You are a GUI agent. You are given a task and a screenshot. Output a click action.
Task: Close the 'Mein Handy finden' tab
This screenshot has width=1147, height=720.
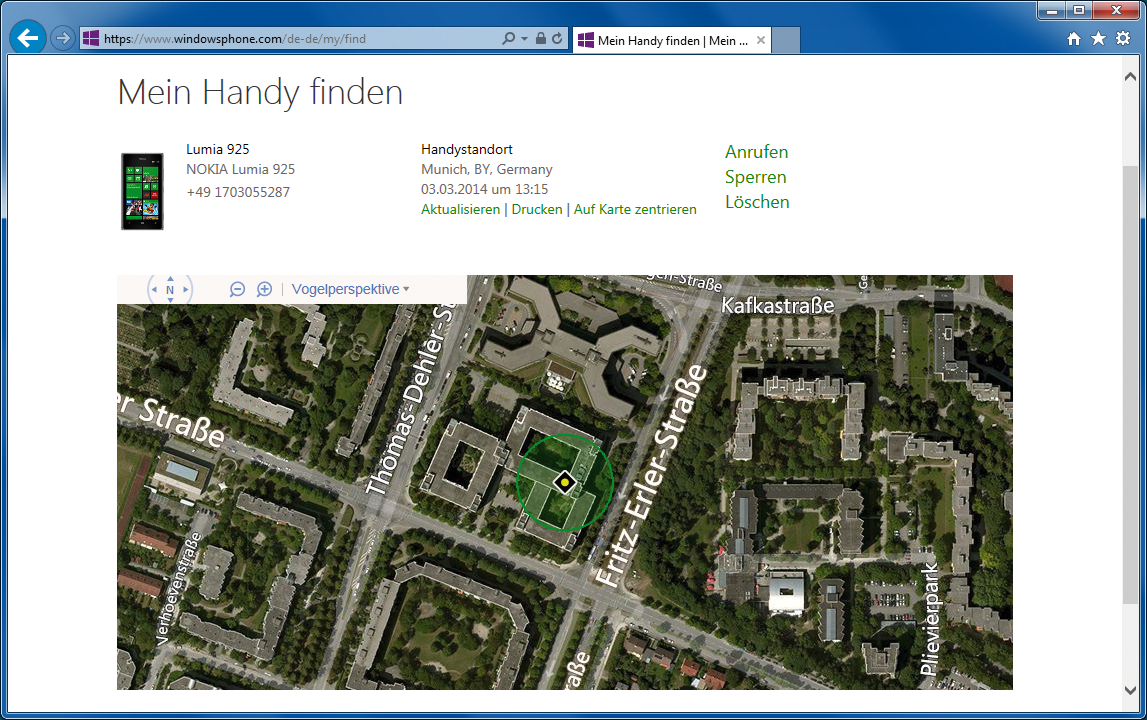(x=761, y=40)
